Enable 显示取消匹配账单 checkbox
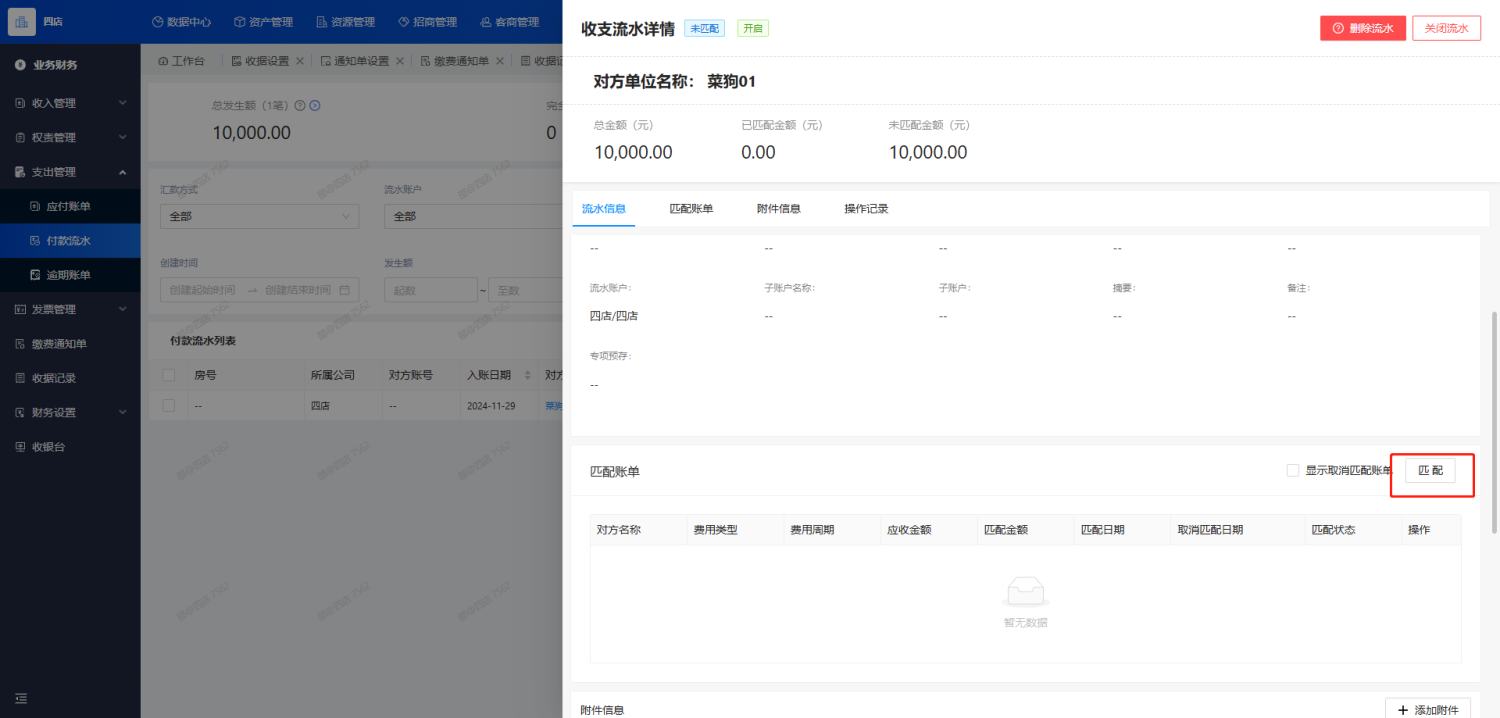1500x718 pixels. [x=1293, y=470]
